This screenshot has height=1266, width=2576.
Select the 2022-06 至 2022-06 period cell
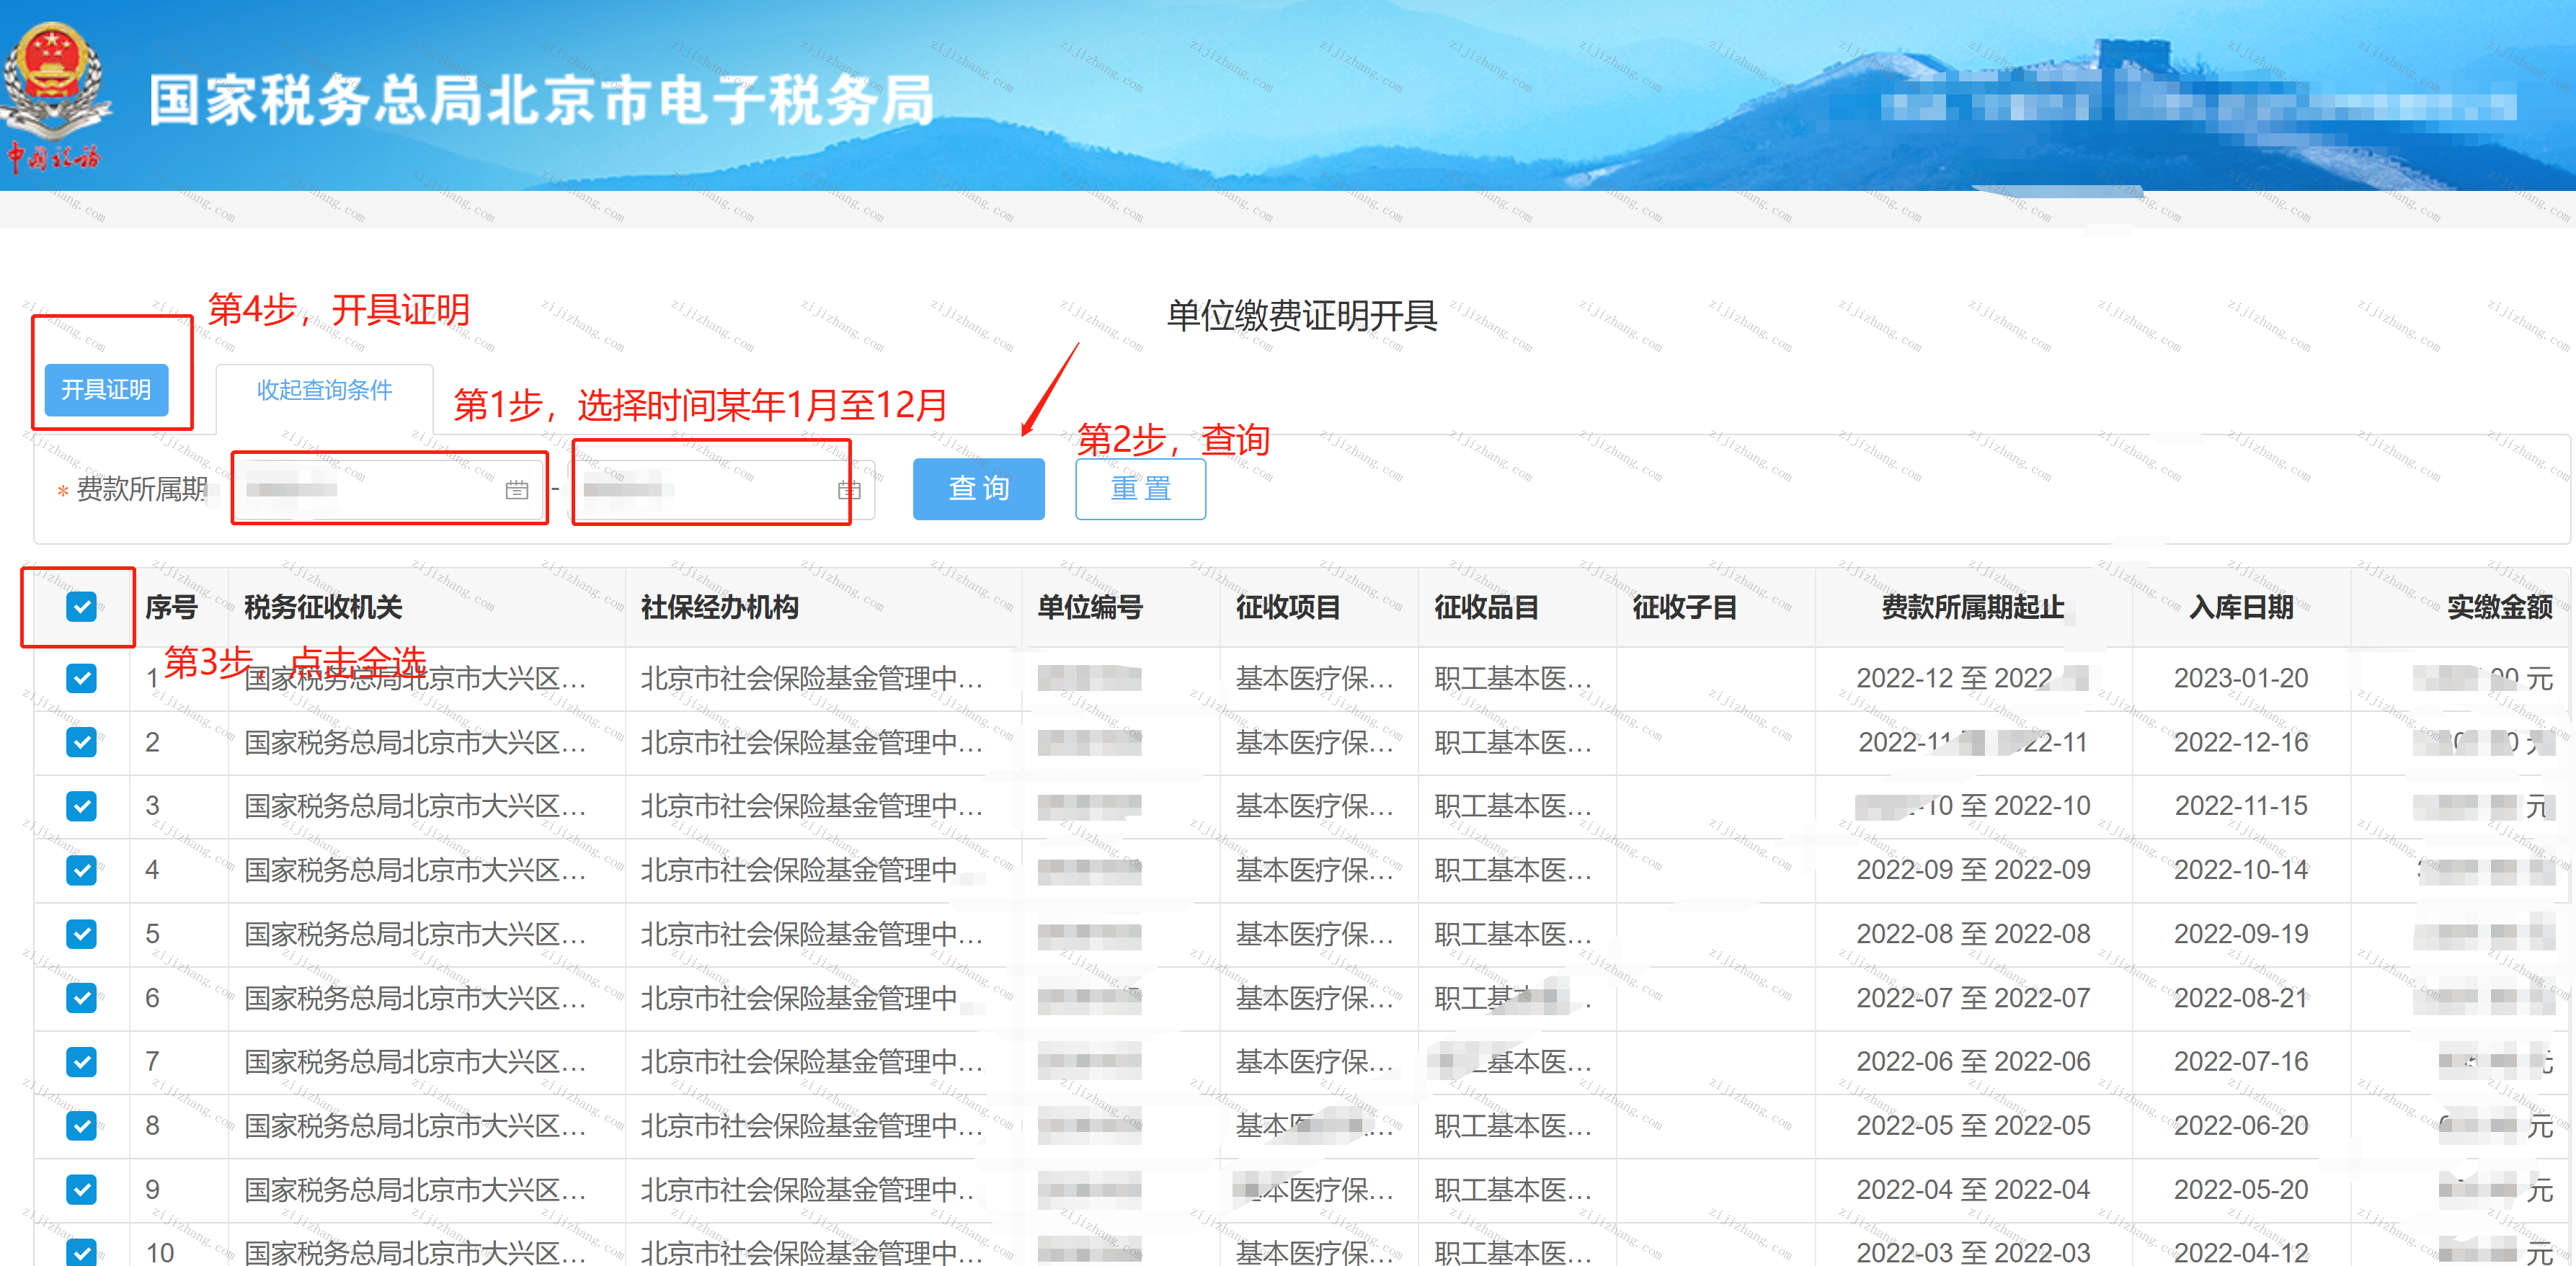click(1973, 1061)
